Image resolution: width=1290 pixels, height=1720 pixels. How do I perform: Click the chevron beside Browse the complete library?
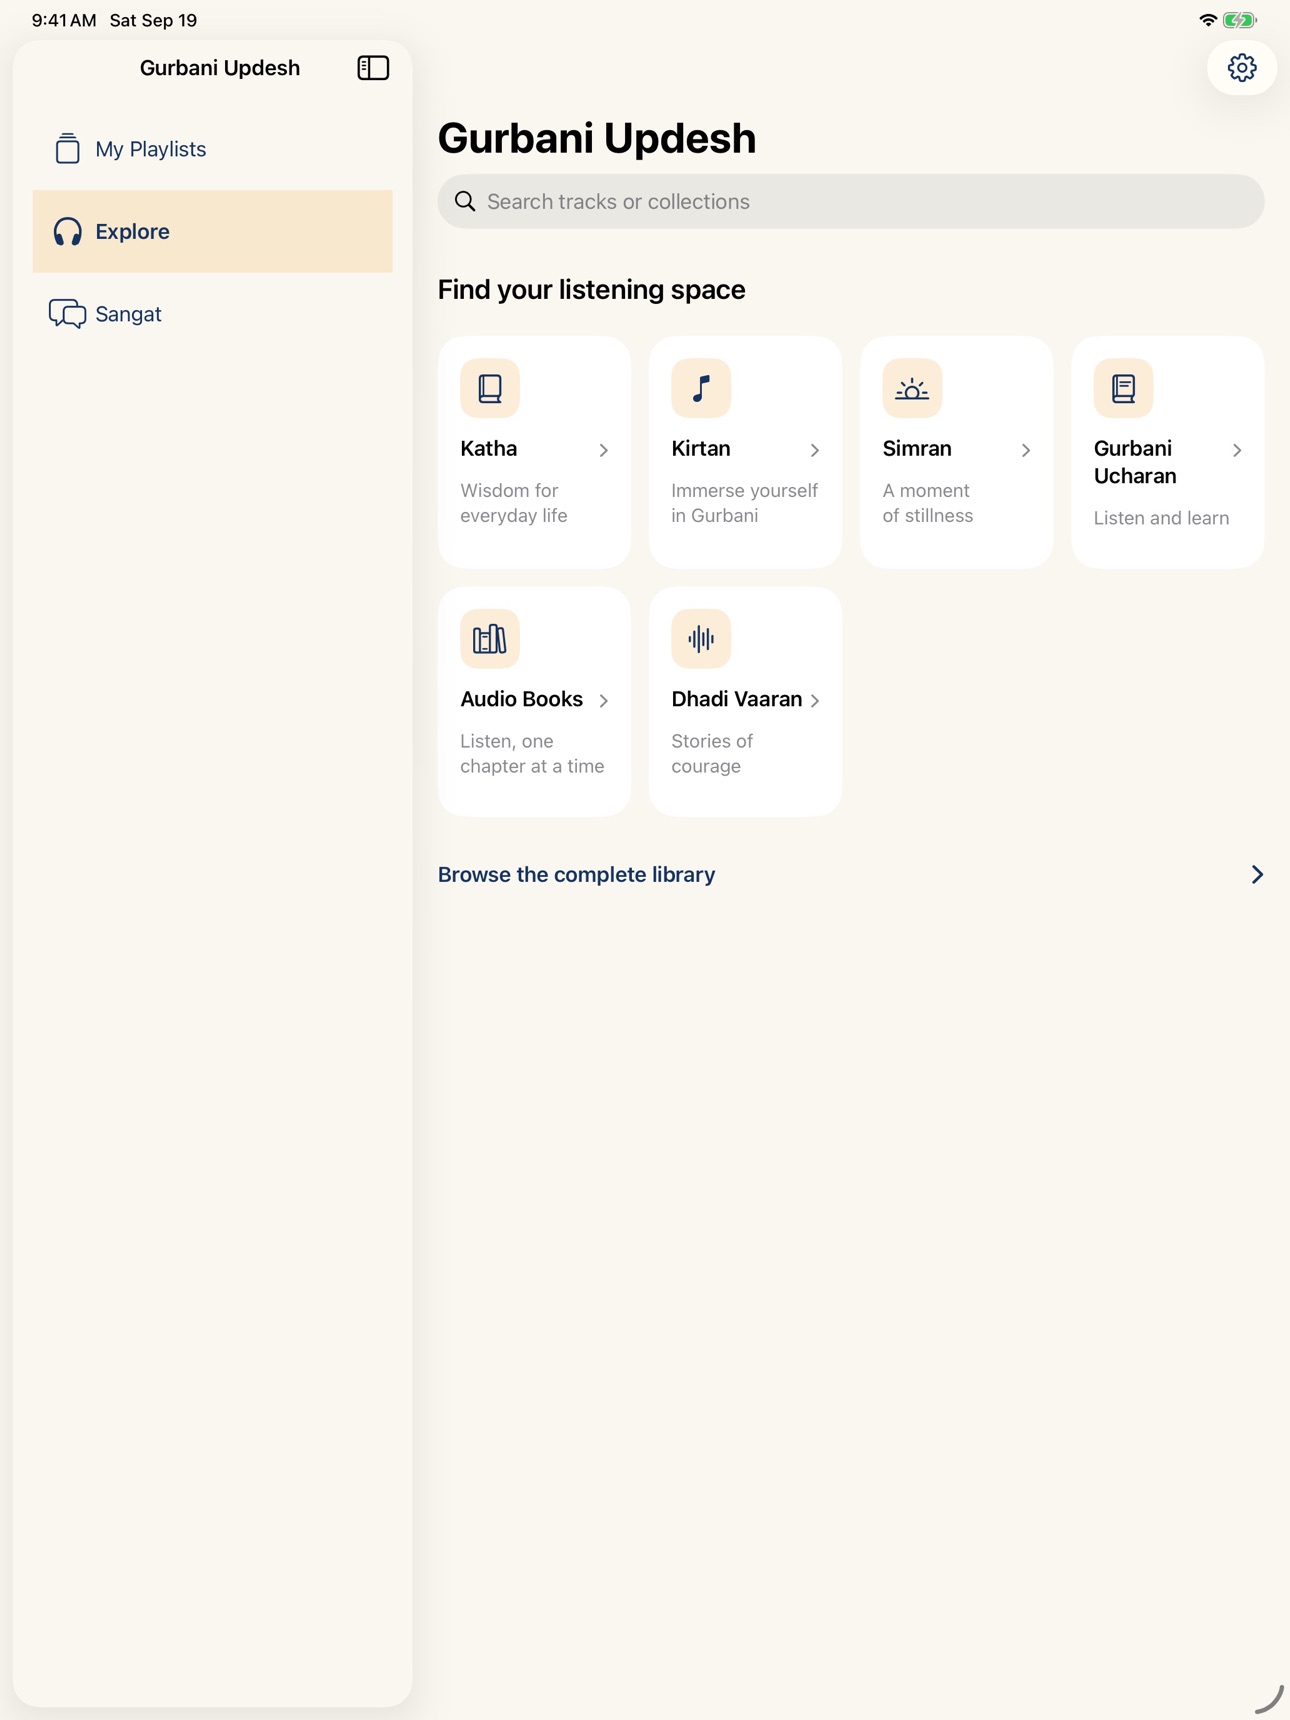(x=1257, y=874)
